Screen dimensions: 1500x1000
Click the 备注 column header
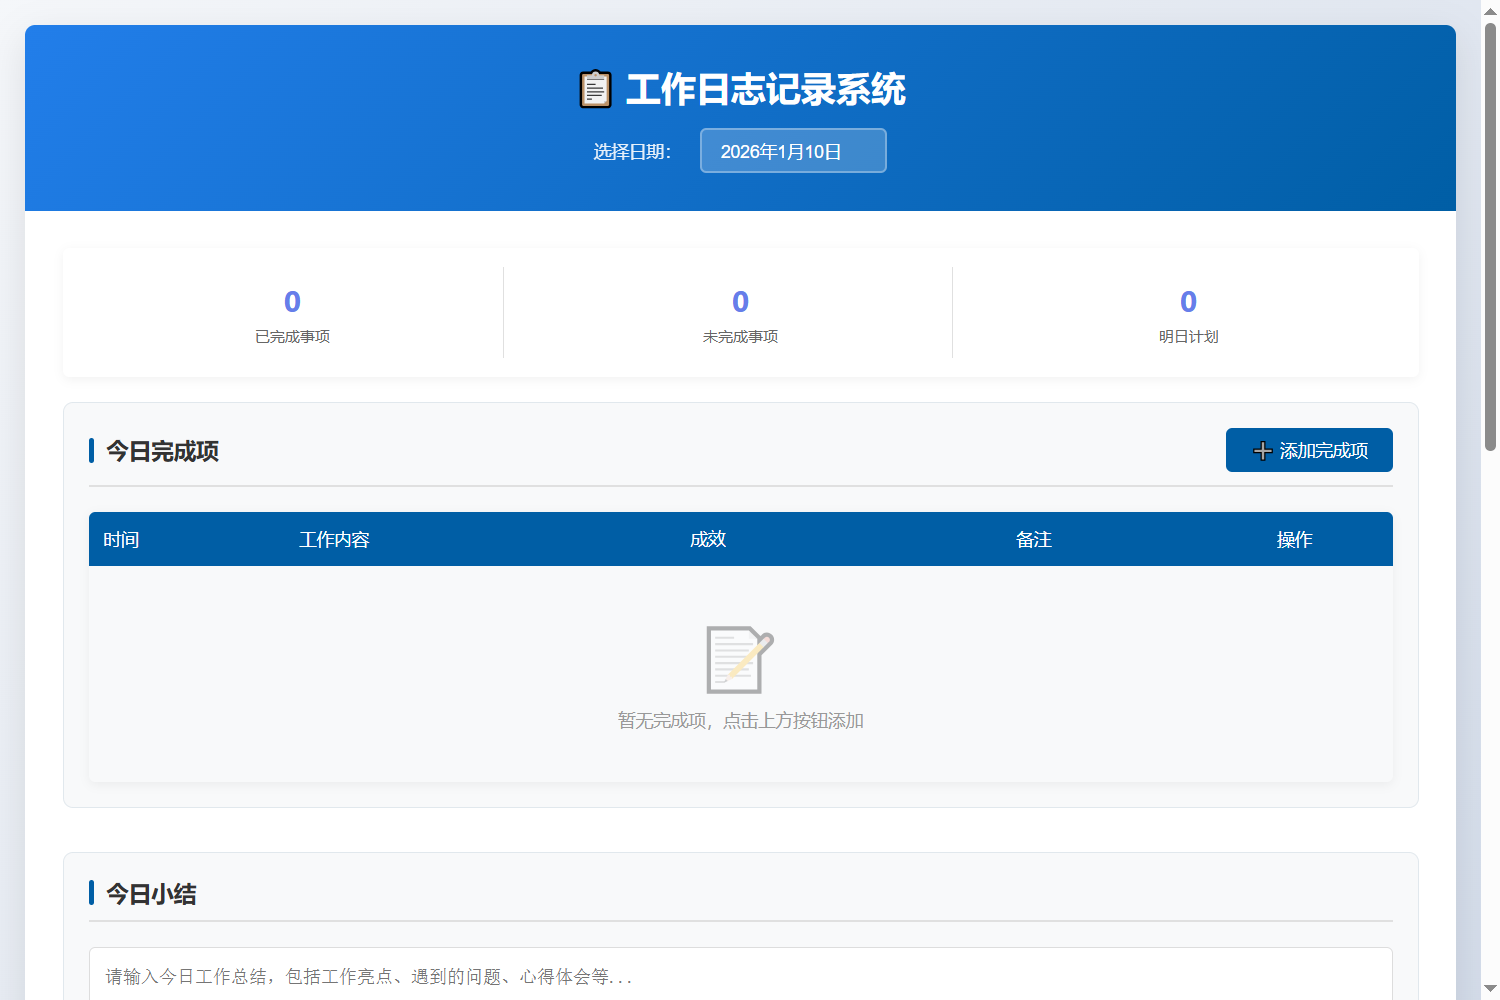(x=1034, y=539)
